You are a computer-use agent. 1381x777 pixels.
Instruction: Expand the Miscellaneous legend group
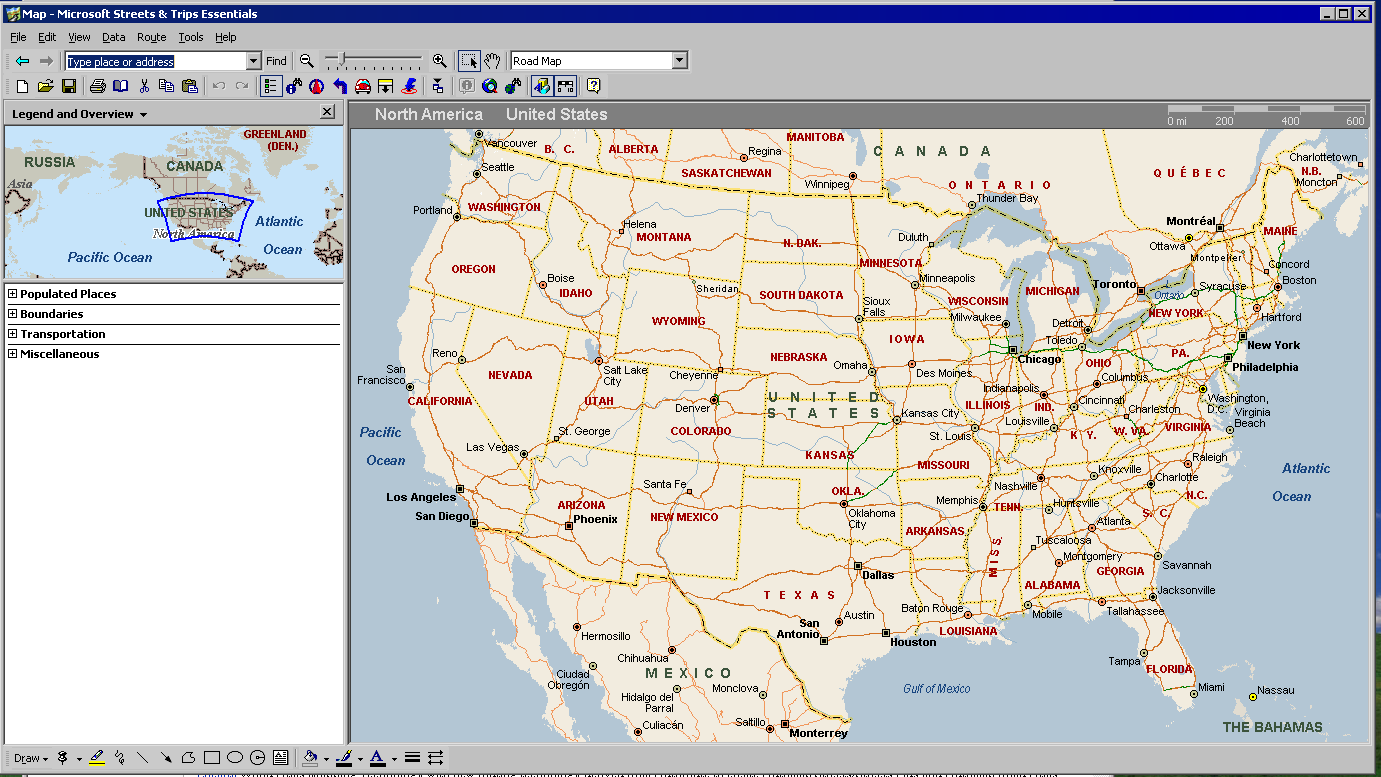point(13,354)
